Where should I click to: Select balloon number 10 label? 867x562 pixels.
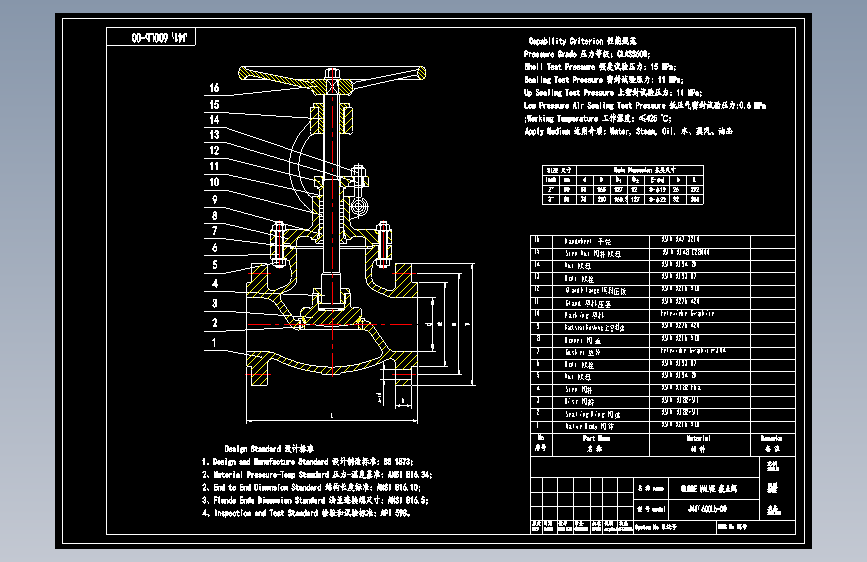click(215, 182)
